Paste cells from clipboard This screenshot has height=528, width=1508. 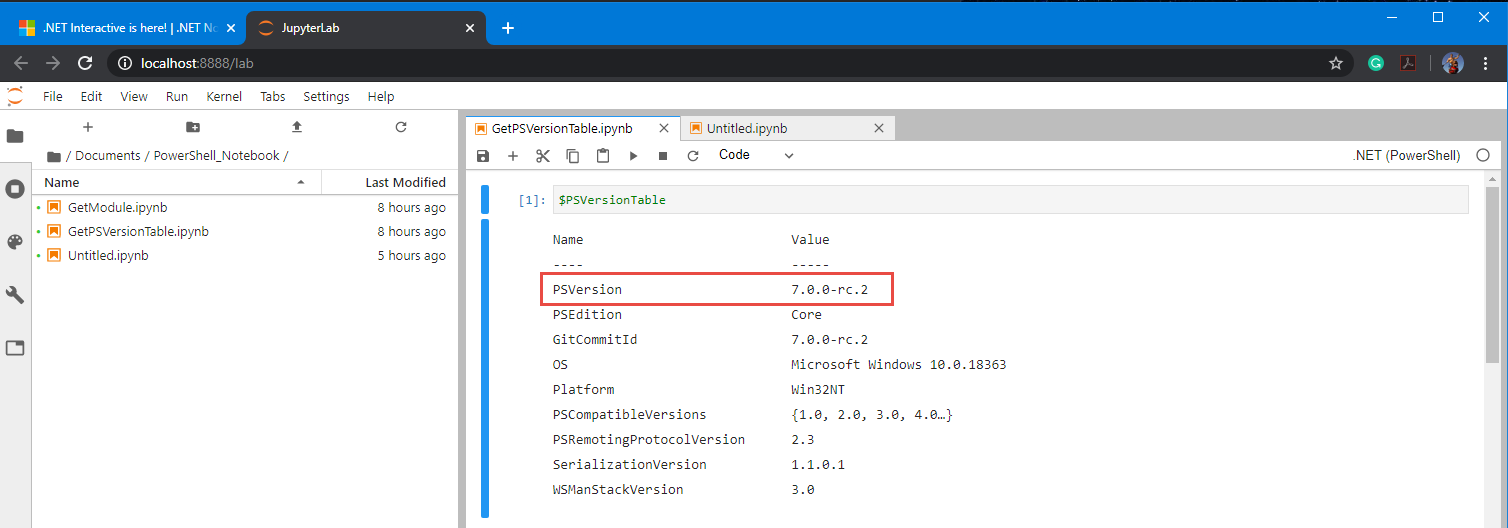pos(603,156)
